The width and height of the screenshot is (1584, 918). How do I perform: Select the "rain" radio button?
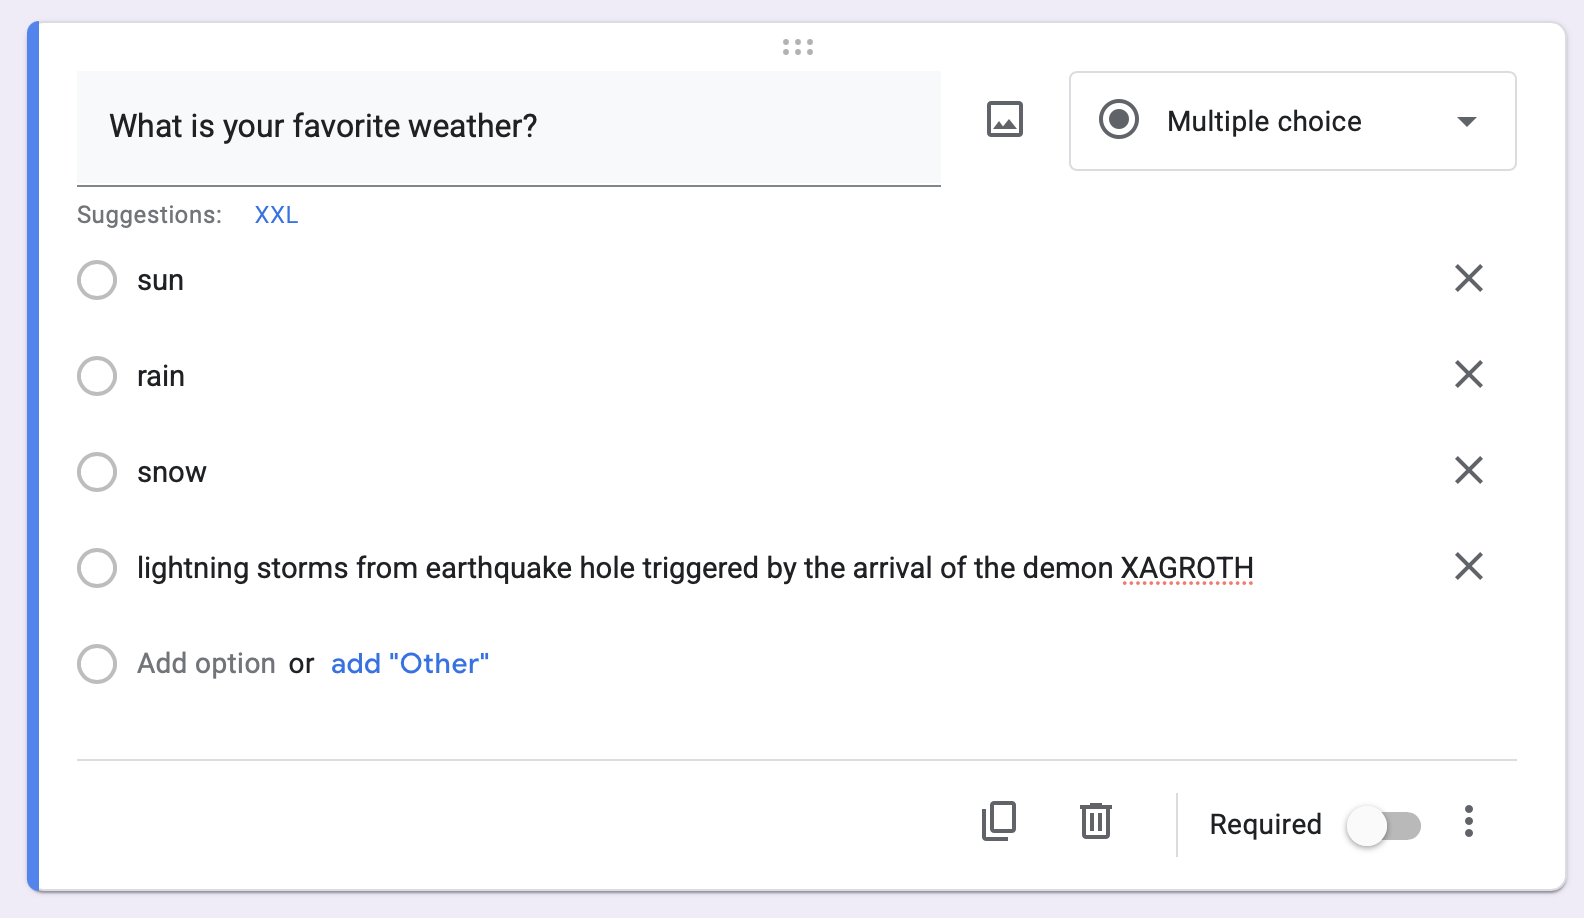97,376
